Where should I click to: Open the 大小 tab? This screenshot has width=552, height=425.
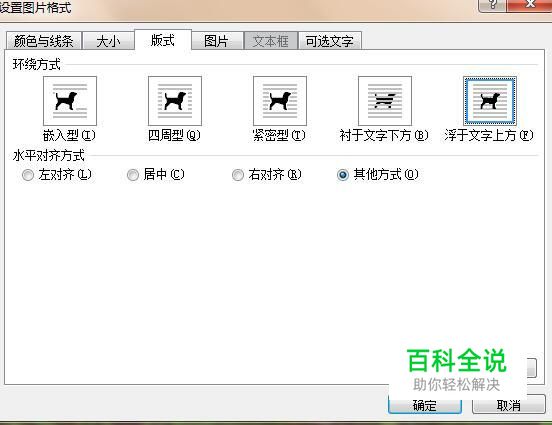coord(108,41)
